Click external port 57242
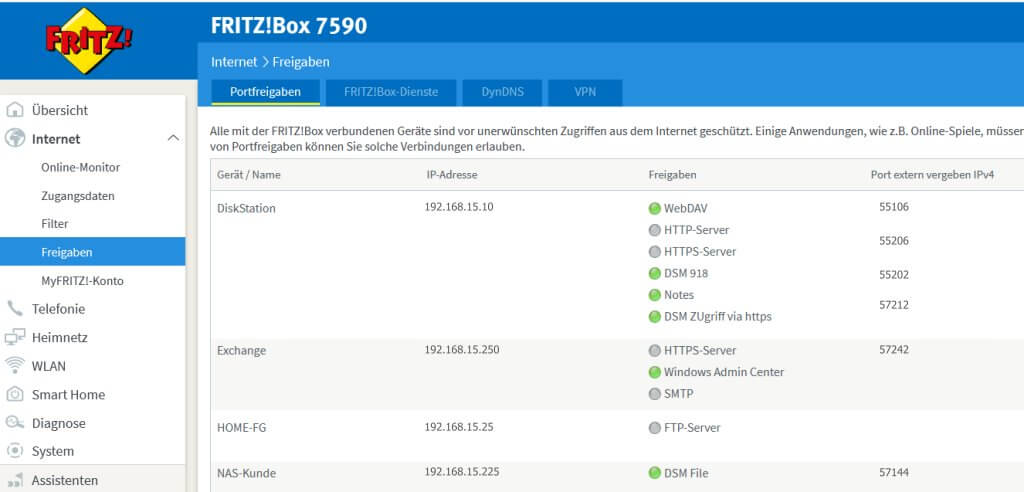The height and width of the screenshot is (492, 1024). coord(894,350)
